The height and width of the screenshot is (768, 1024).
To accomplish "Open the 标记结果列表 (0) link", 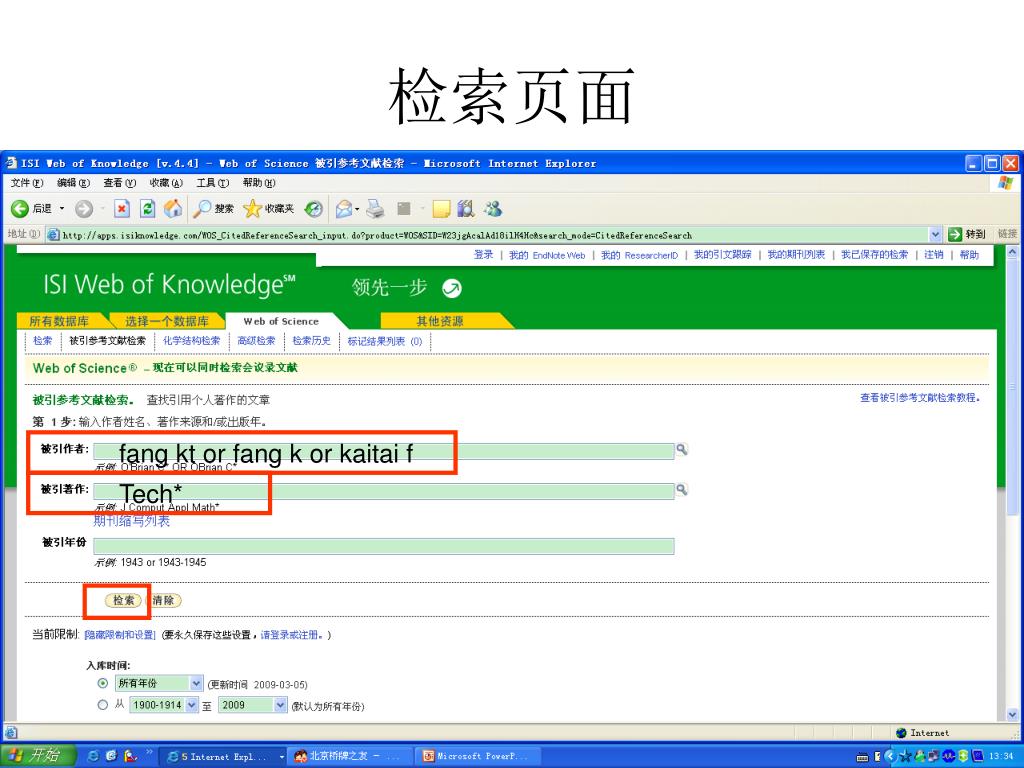I will point(385,341).
